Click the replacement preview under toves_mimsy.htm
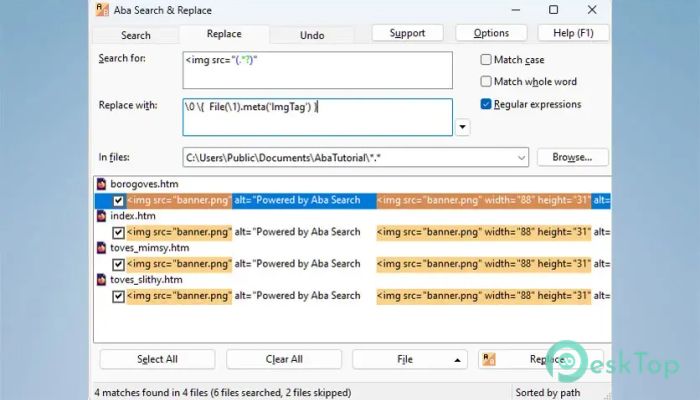This screenshot has width=700, height=400. (x=484, y=264)
